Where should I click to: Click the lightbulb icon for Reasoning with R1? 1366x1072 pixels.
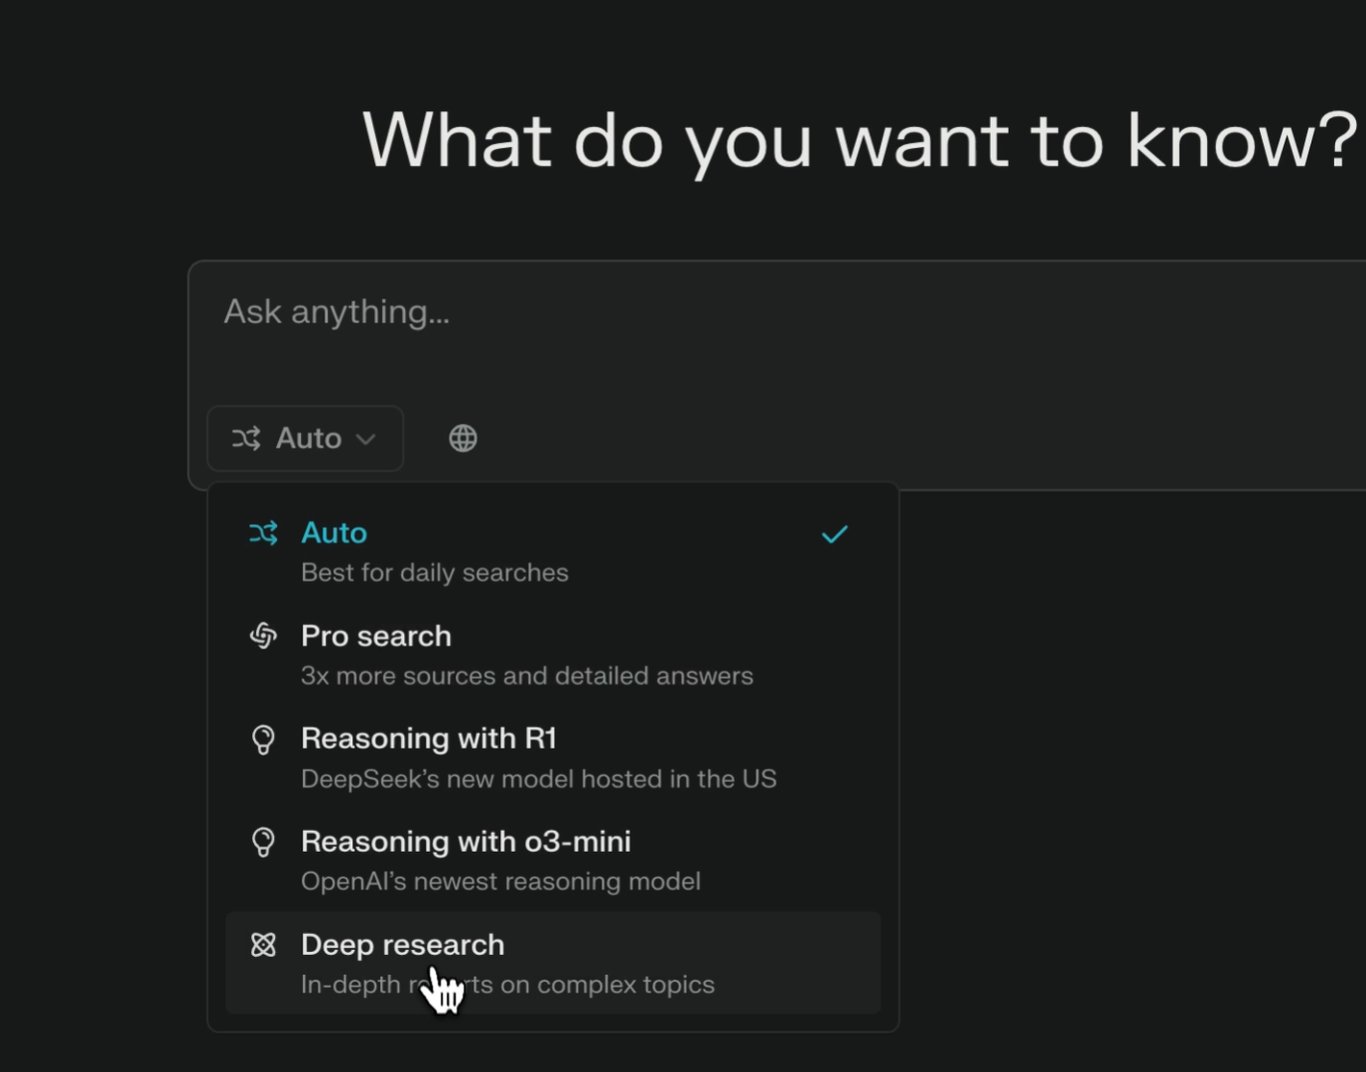264,739
